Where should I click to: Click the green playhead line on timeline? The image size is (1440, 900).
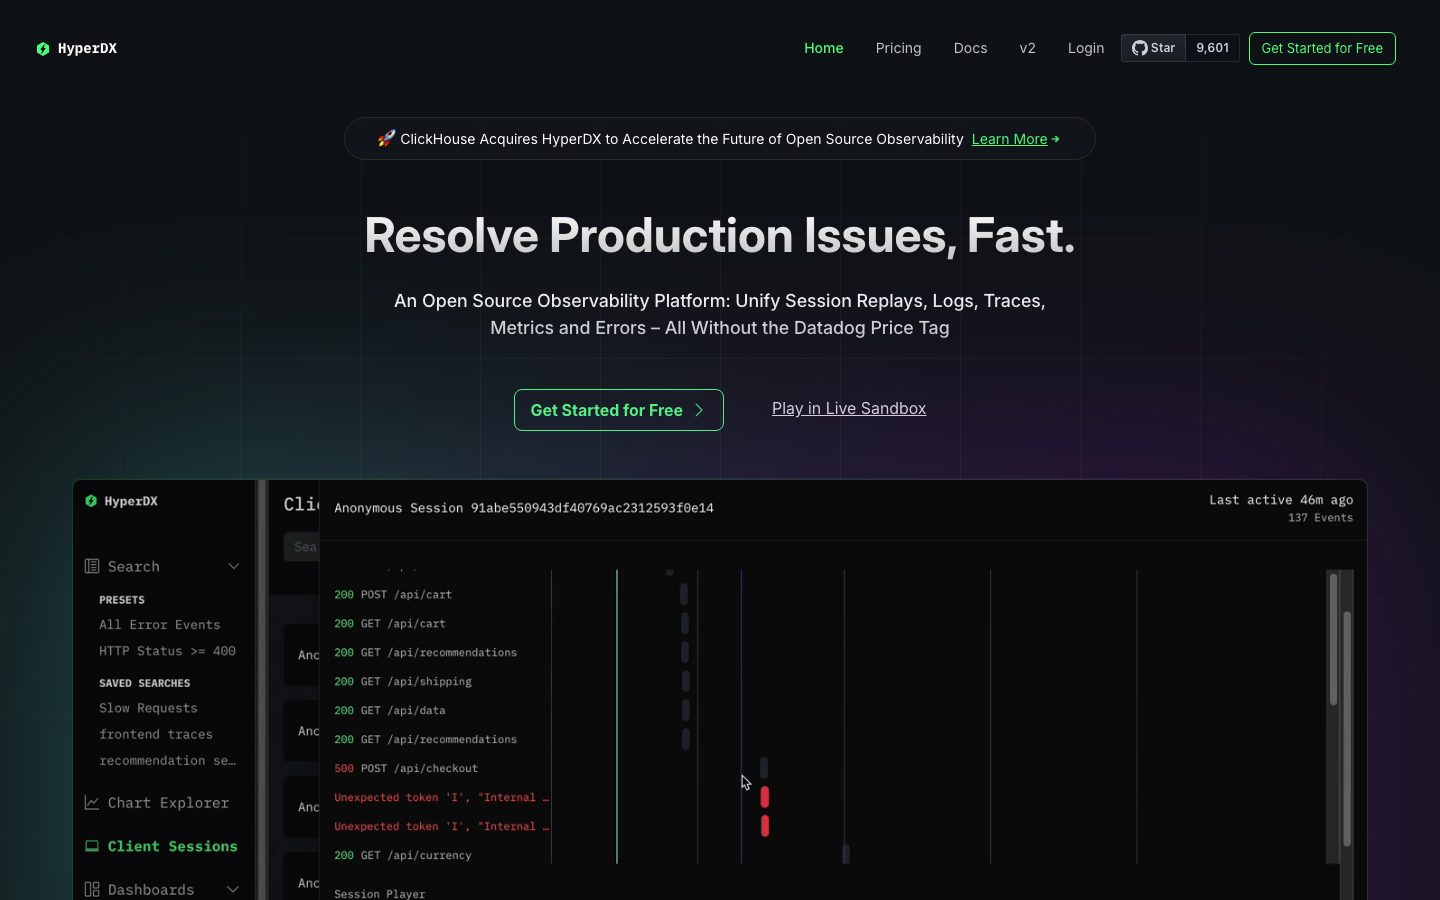[617, 716]
